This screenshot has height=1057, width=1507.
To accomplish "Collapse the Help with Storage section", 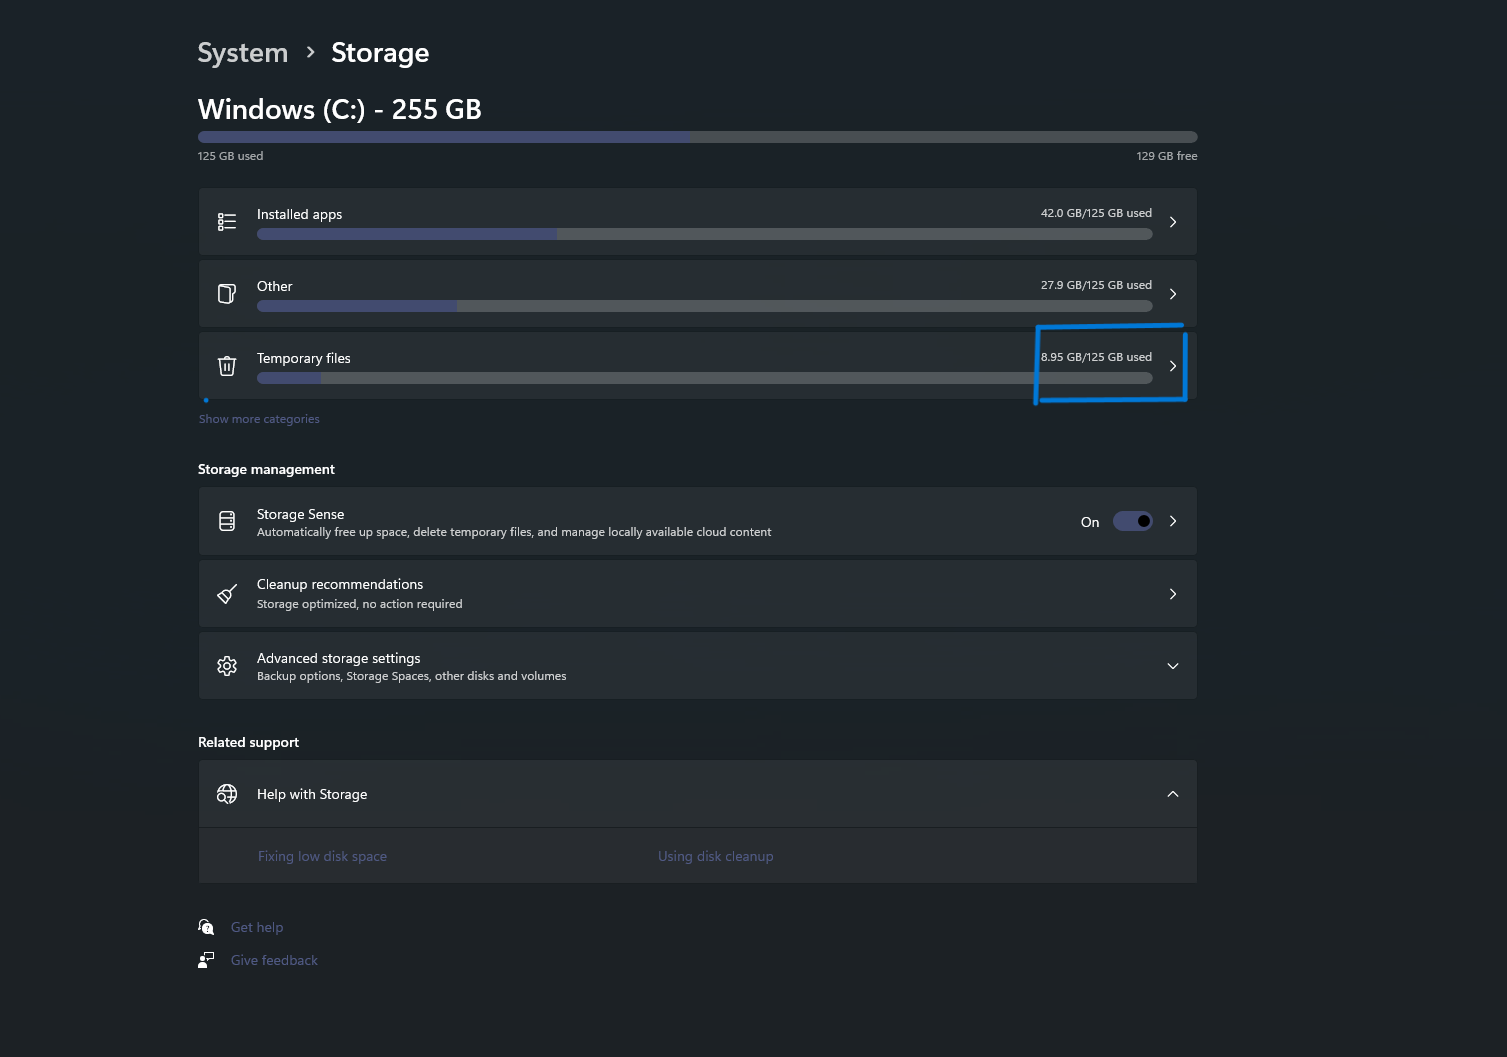I will (1173, 794).
